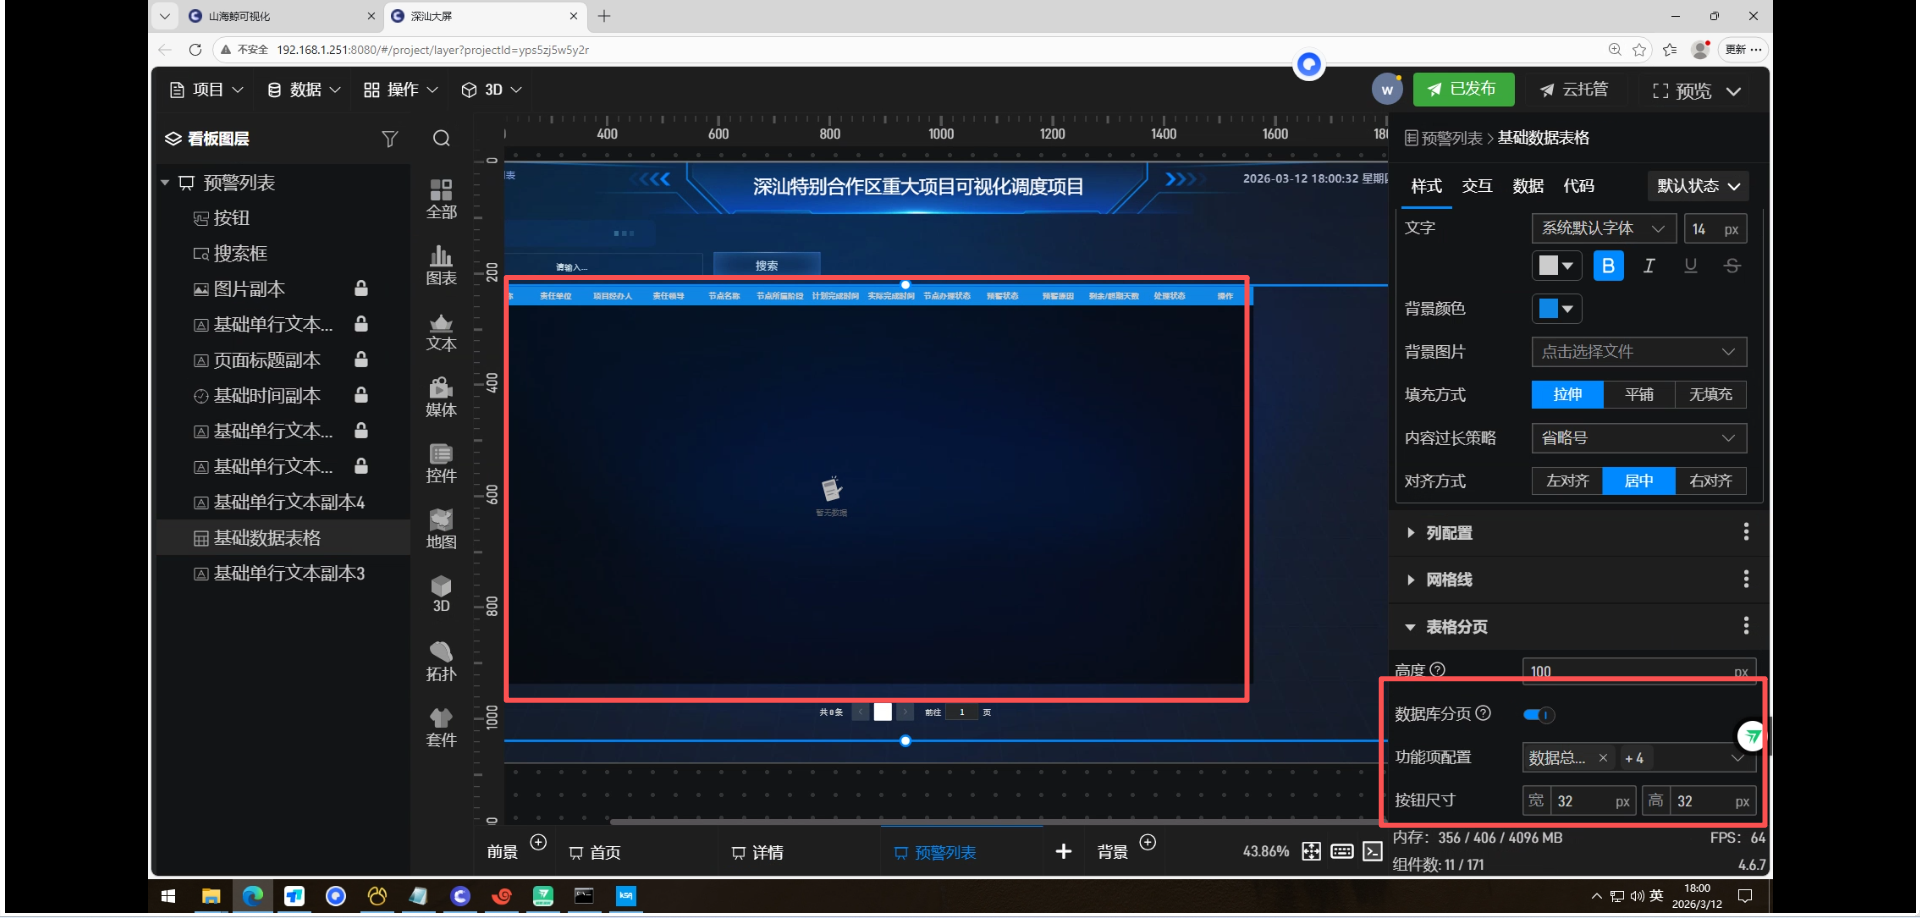The height and width of the screenshot is (918, 1920).
Task: Turn off the 数据库分页 switch
Action: point(1538,714)
